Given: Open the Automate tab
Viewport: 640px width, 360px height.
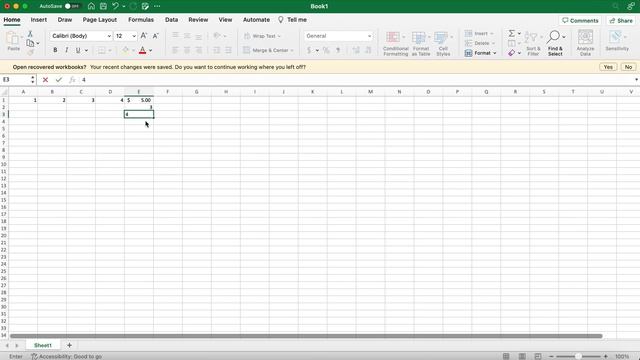Looking at the screenshot, I should tap(256, 20).
